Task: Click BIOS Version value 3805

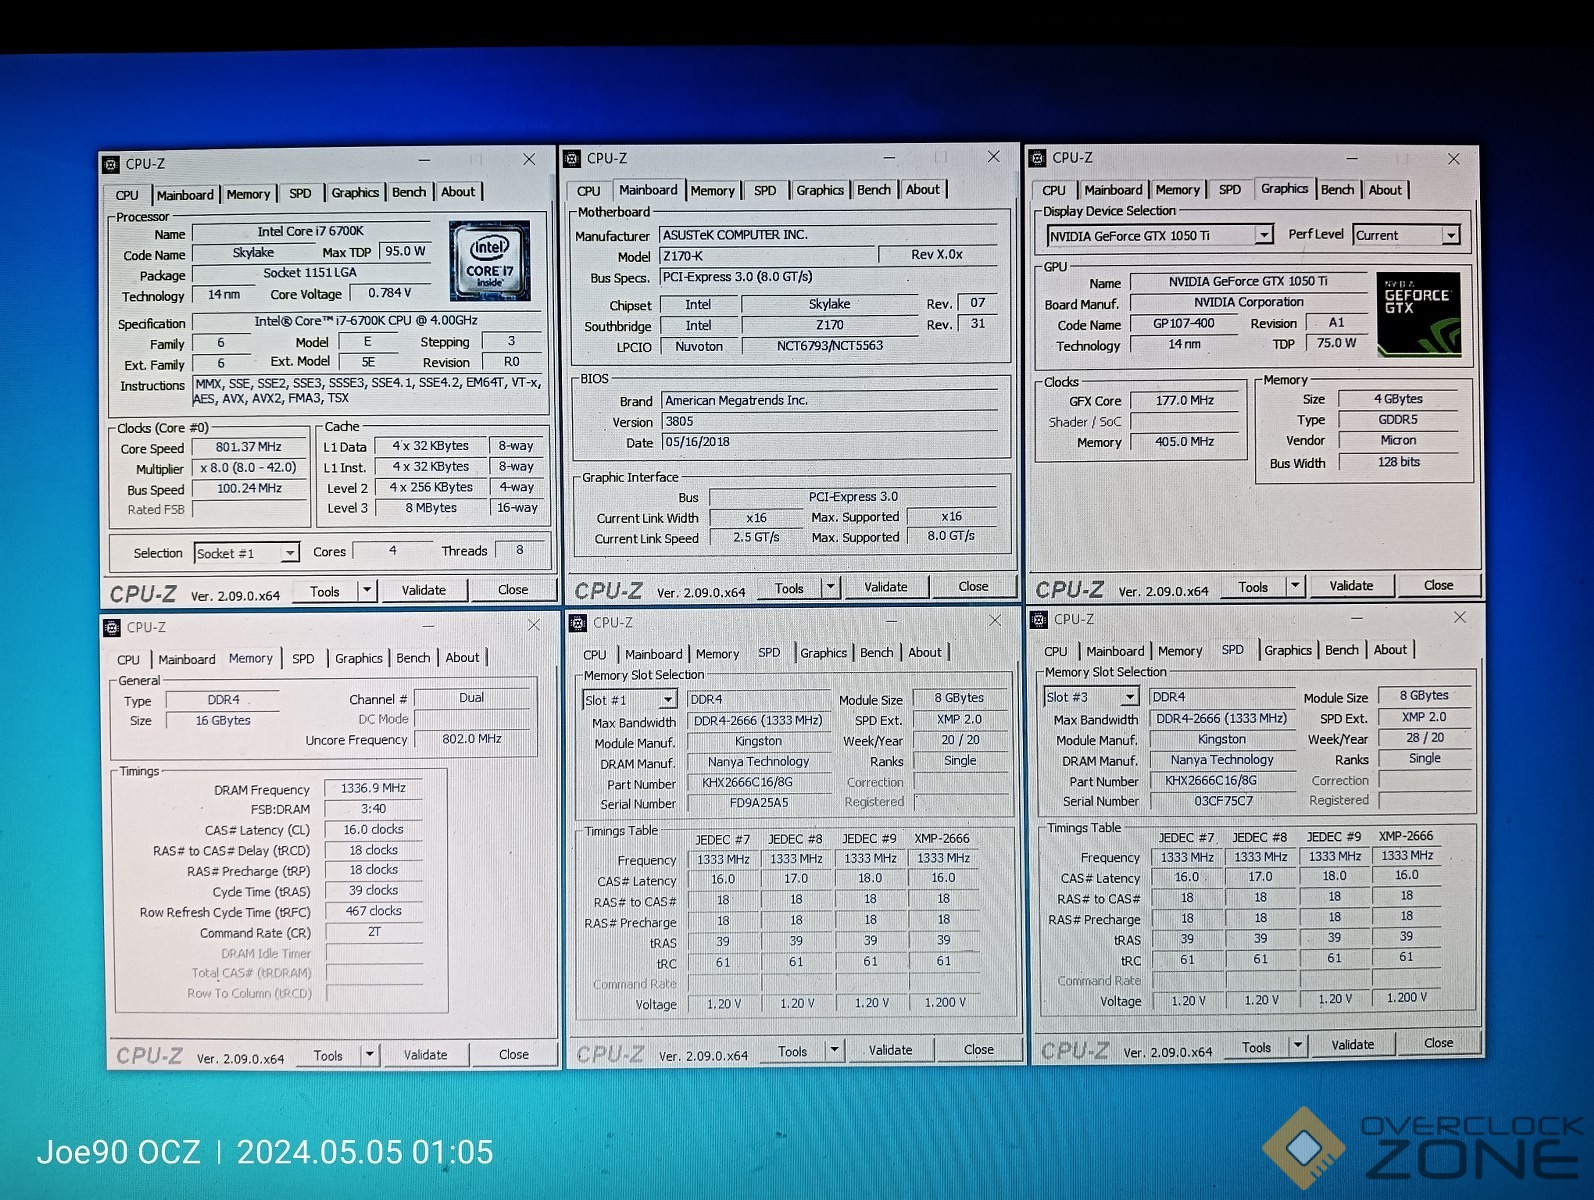Action: (x=828, y=422)
